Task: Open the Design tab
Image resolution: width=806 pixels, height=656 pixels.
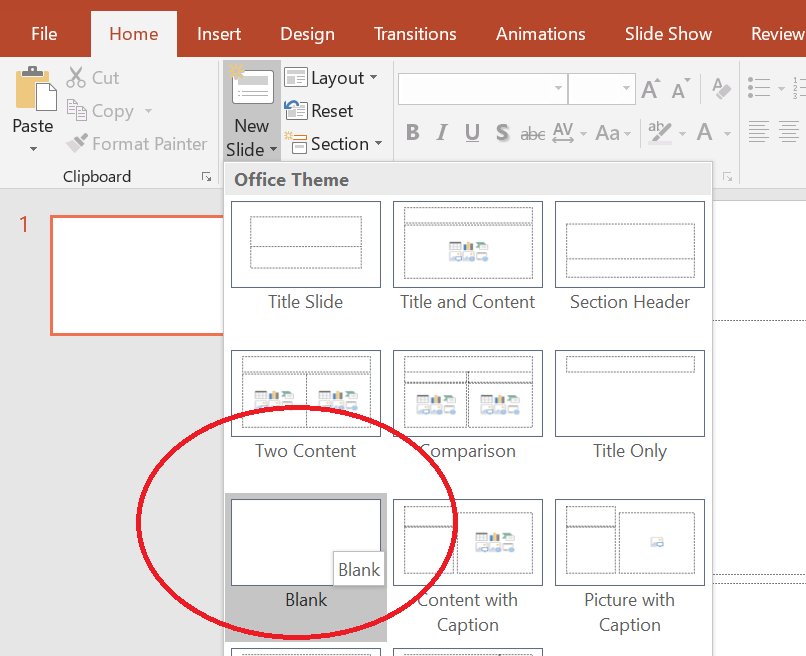Action: point(307,33)
